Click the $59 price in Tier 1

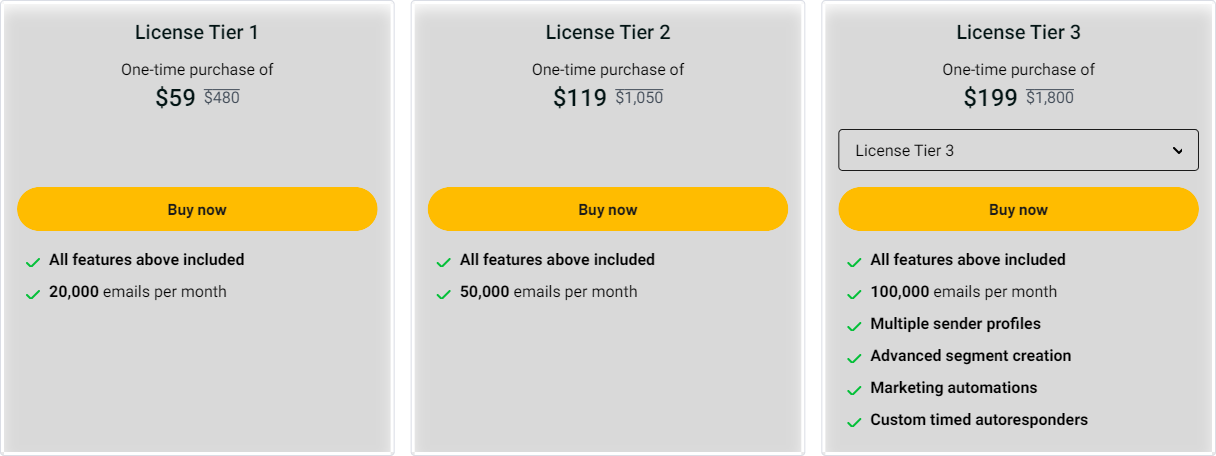(176, 98)
